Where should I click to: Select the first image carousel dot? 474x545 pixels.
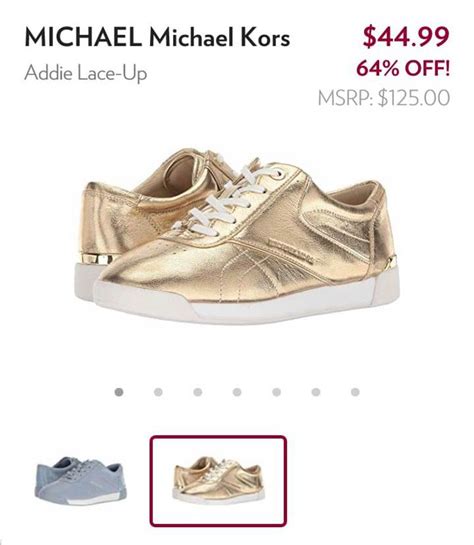pos(119,392)
